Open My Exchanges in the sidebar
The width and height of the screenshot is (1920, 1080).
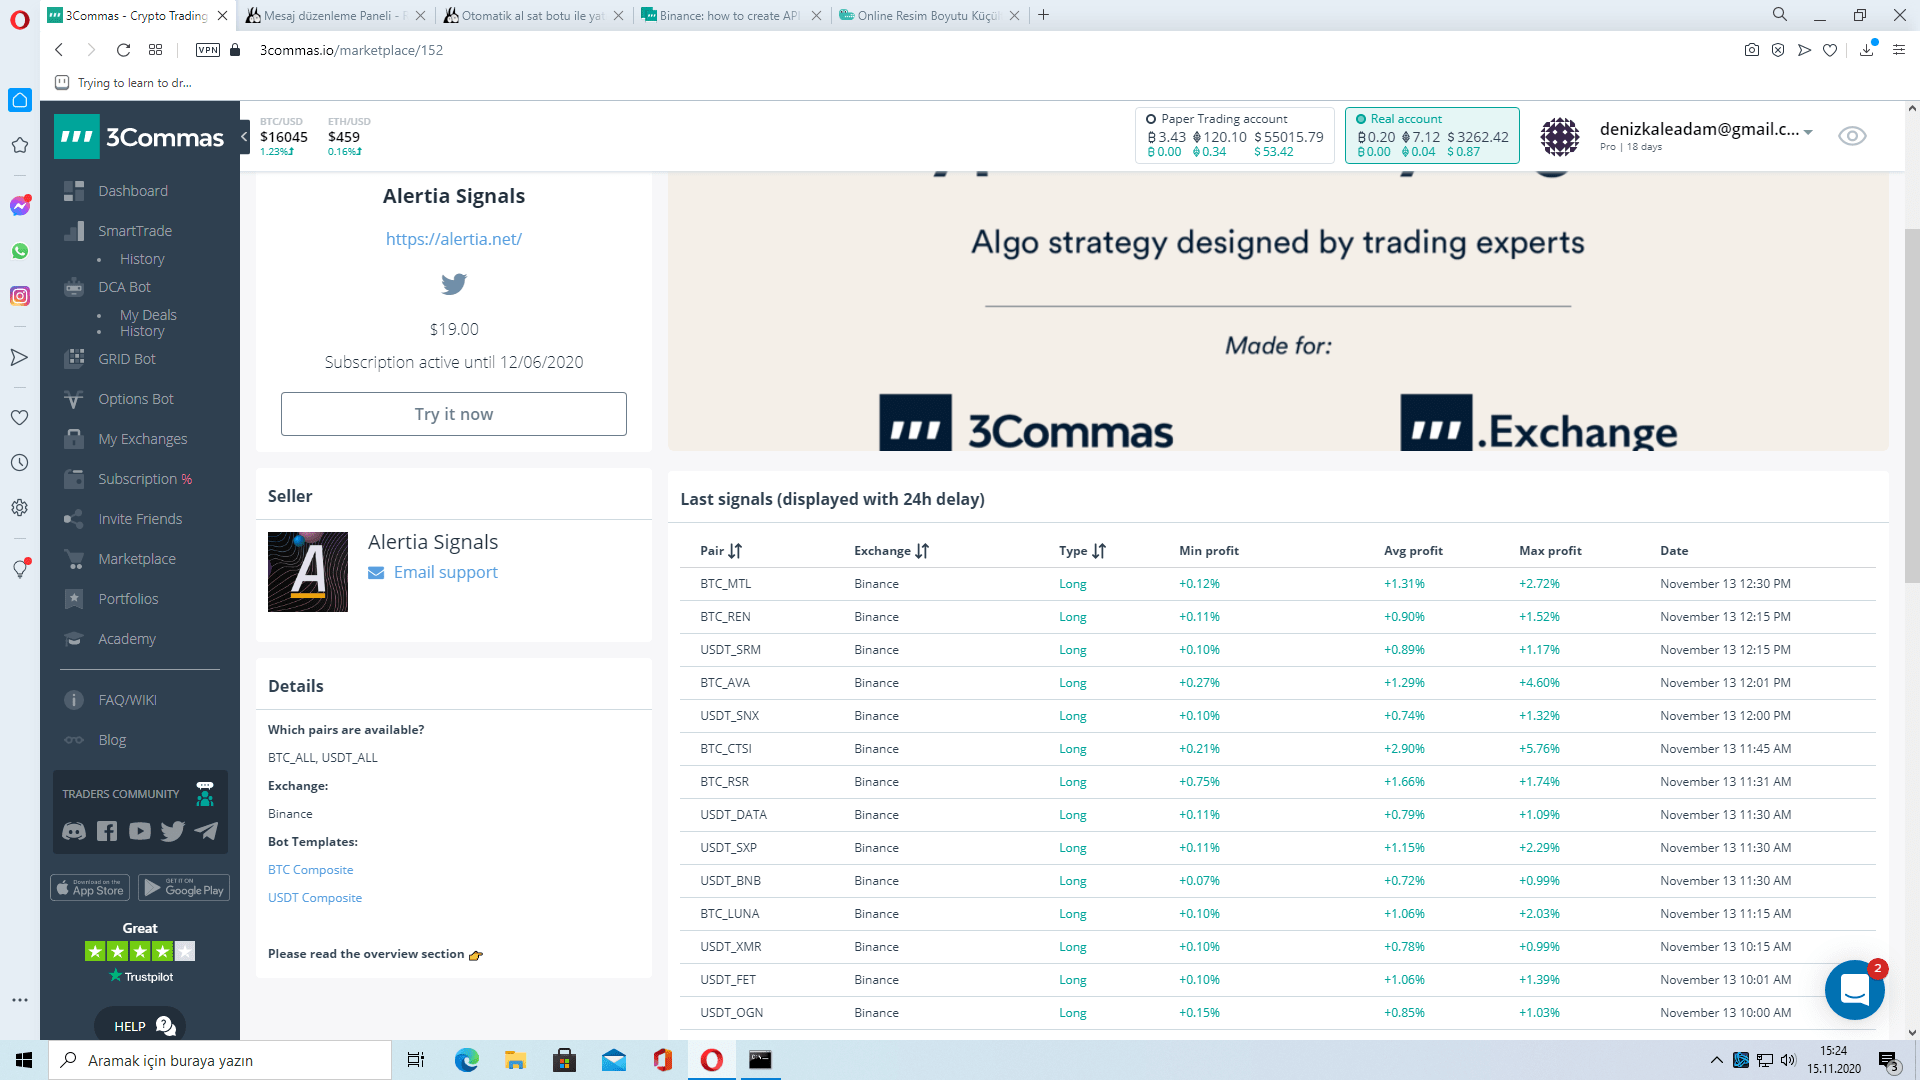[143, 439]
